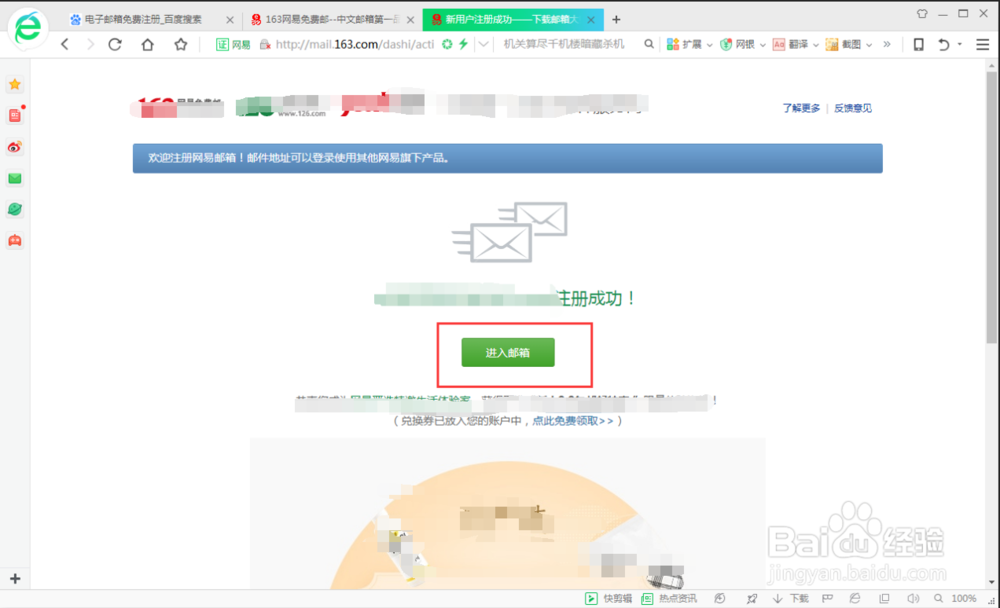Open the green mail icon in sidebar
Image resolution: width=1000 pixels, height=608 pixels.
click(x=15, y=179)
